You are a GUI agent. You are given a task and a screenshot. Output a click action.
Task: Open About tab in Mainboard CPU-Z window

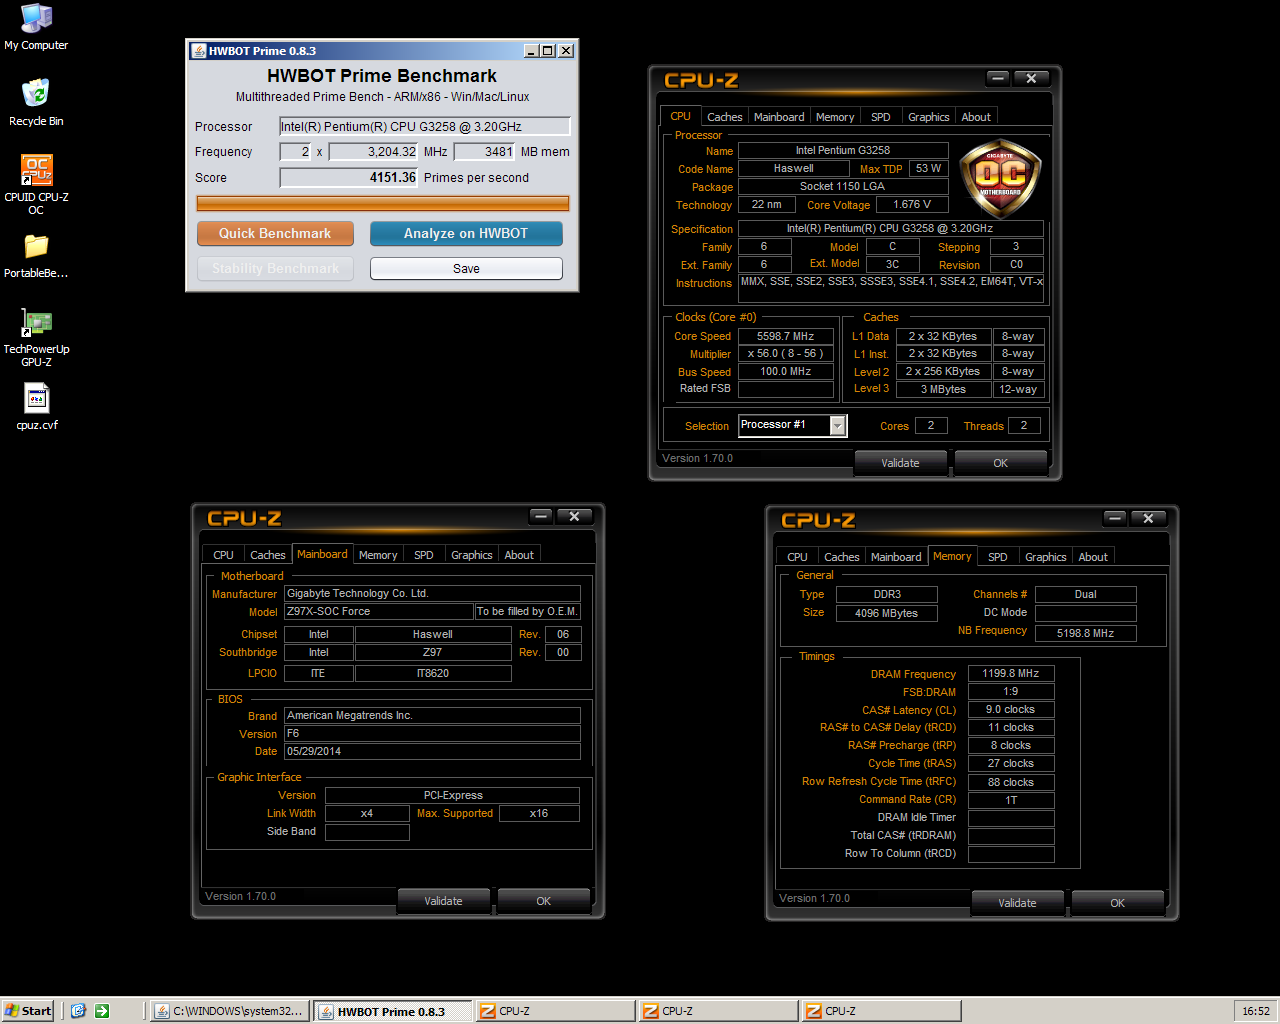click(519, 555)
